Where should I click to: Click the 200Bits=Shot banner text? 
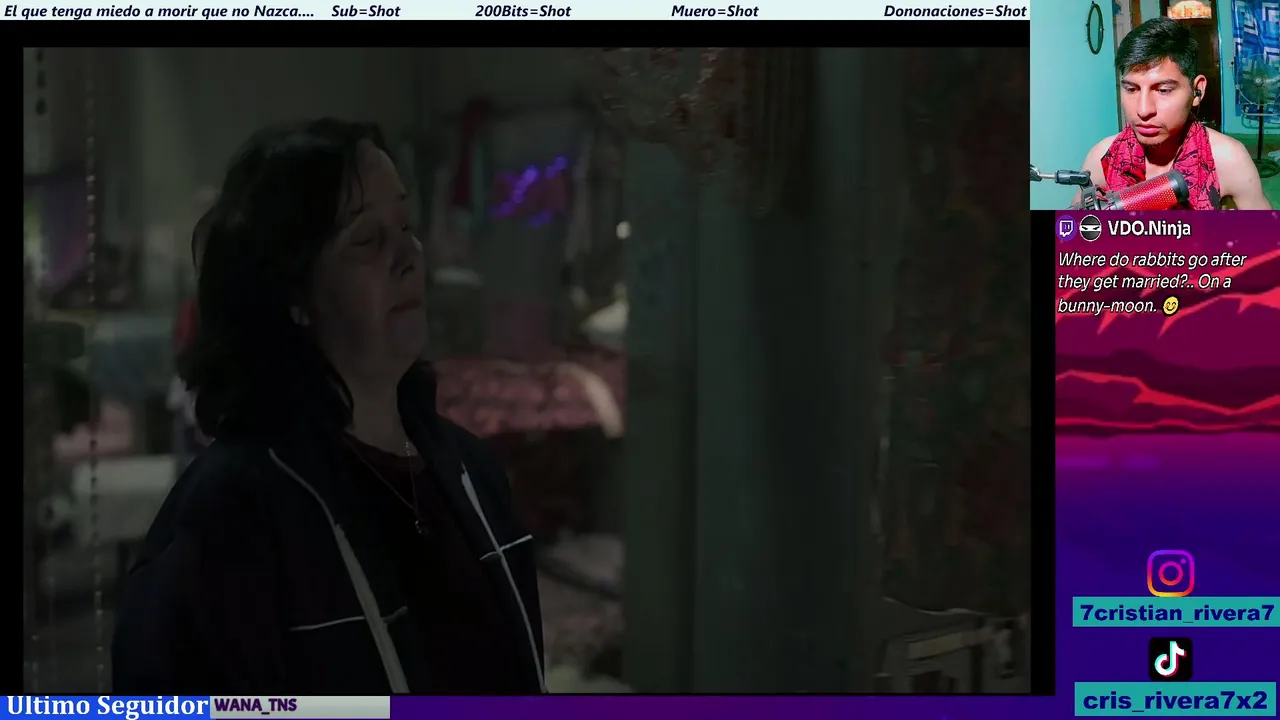tap(523, 11)
